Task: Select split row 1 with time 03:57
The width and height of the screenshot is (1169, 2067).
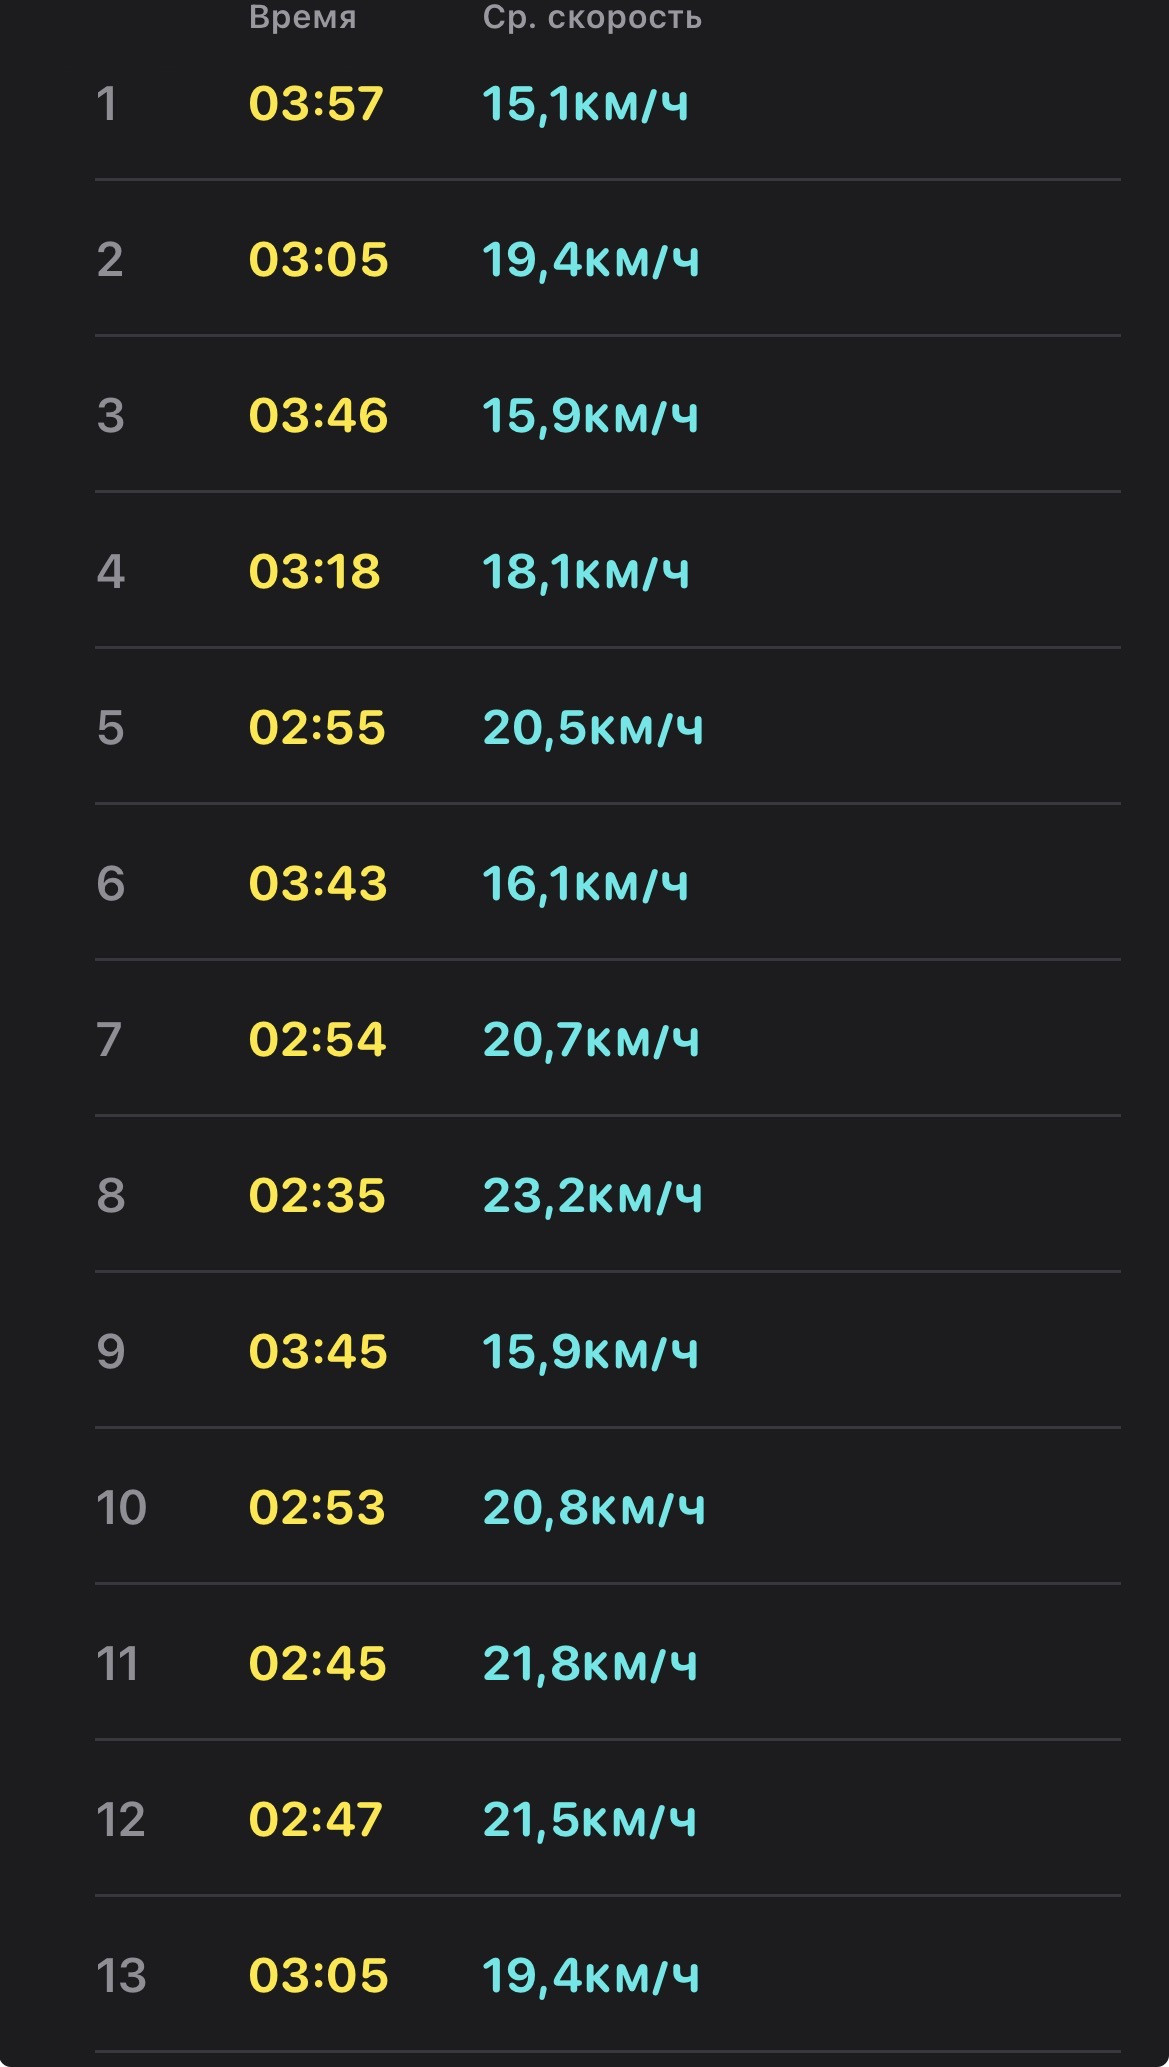Action: click(x=607, y=104)
